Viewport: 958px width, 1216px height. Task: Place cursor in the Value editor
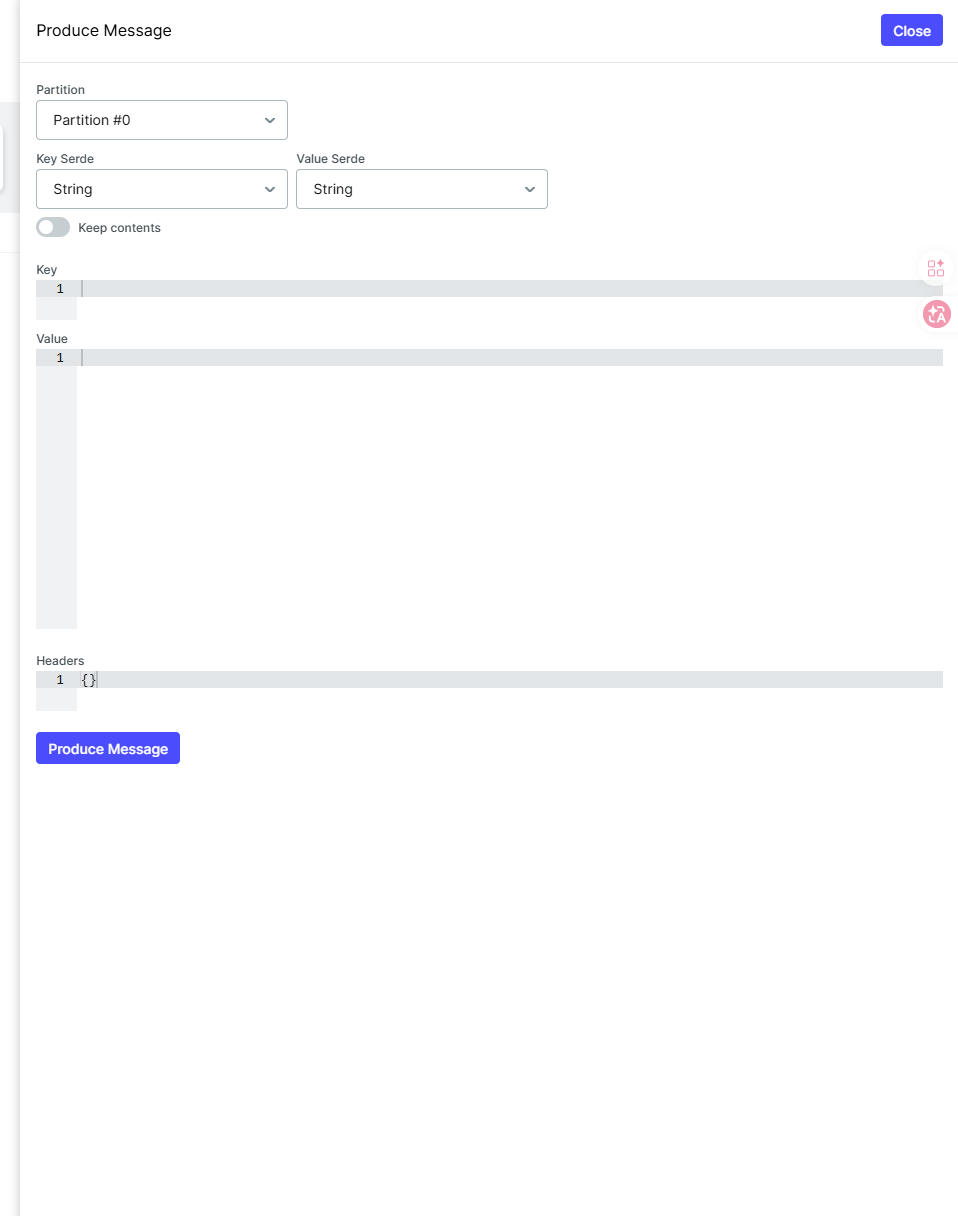coord(500,358)
